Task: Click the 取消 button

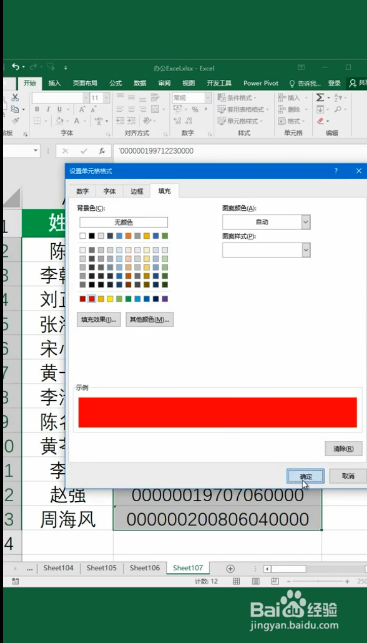Action: (x=348, y=476)
